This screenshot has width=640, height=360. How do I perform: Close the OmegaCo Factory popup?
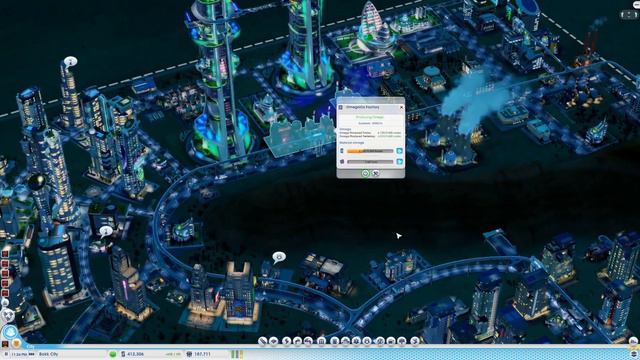pos(402,107)
